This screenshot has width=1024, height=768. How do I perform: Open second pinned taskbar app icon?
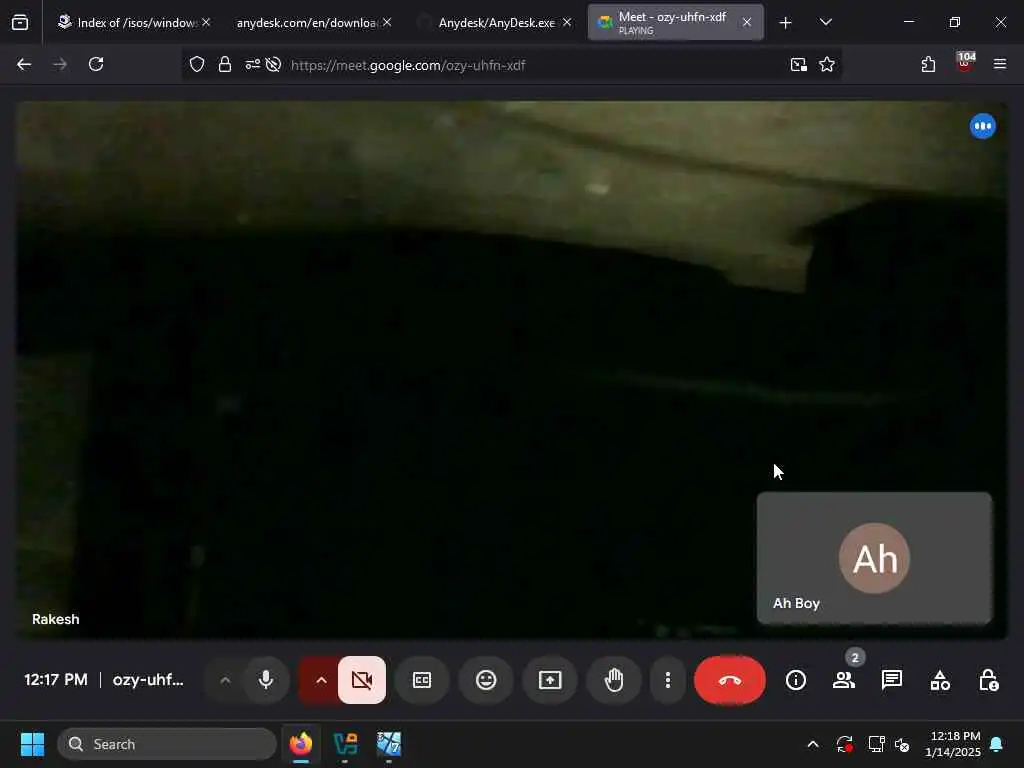click(345, 744)
